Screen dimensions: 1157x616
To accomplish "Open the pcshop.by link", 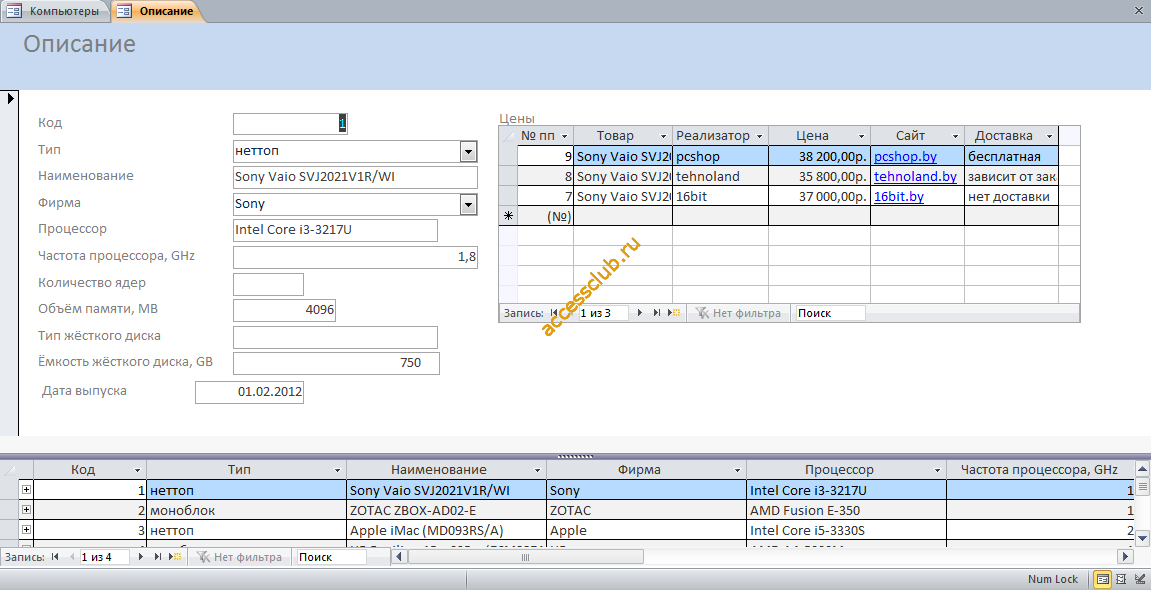I will click(905, 156).
